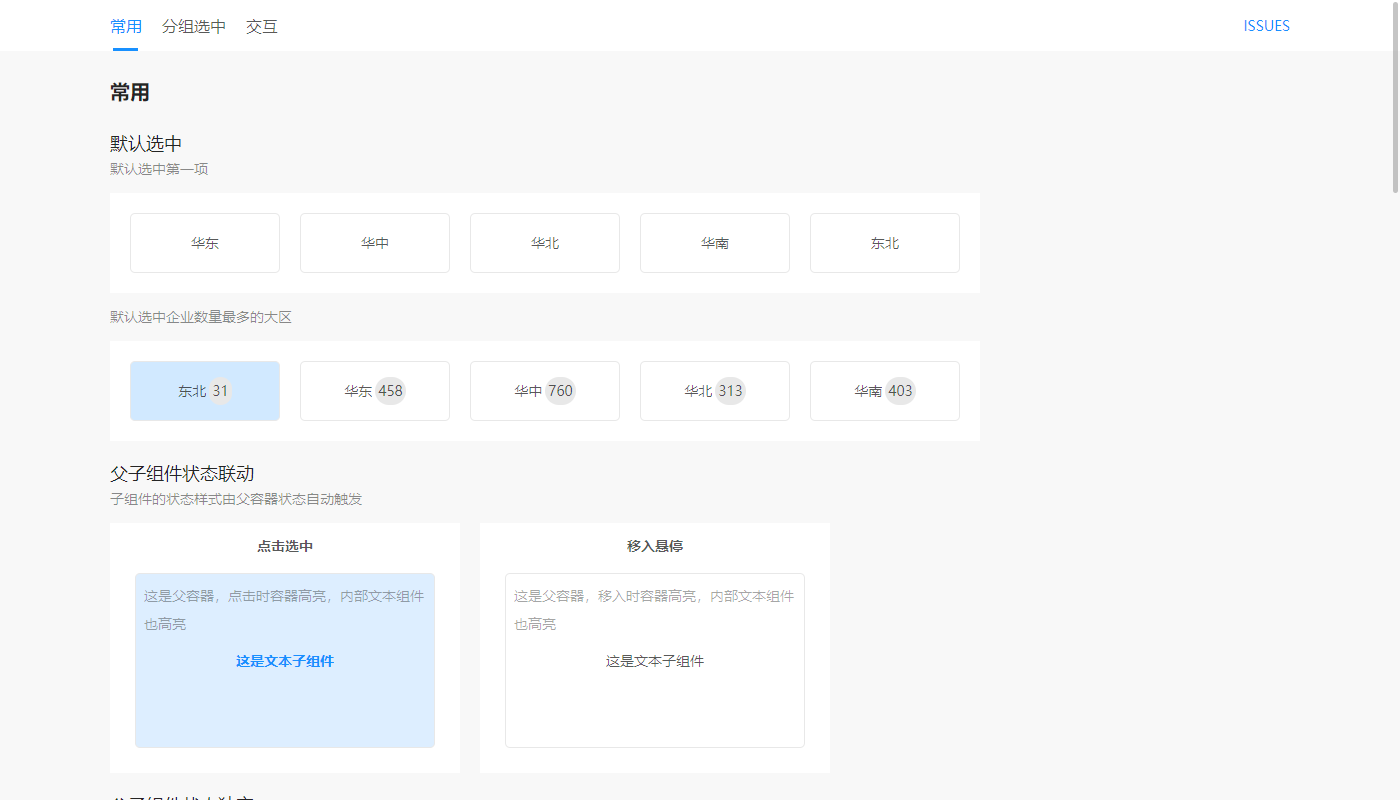Select the 华东 458 region card
Screen dimensions: 1400x800
374,390
